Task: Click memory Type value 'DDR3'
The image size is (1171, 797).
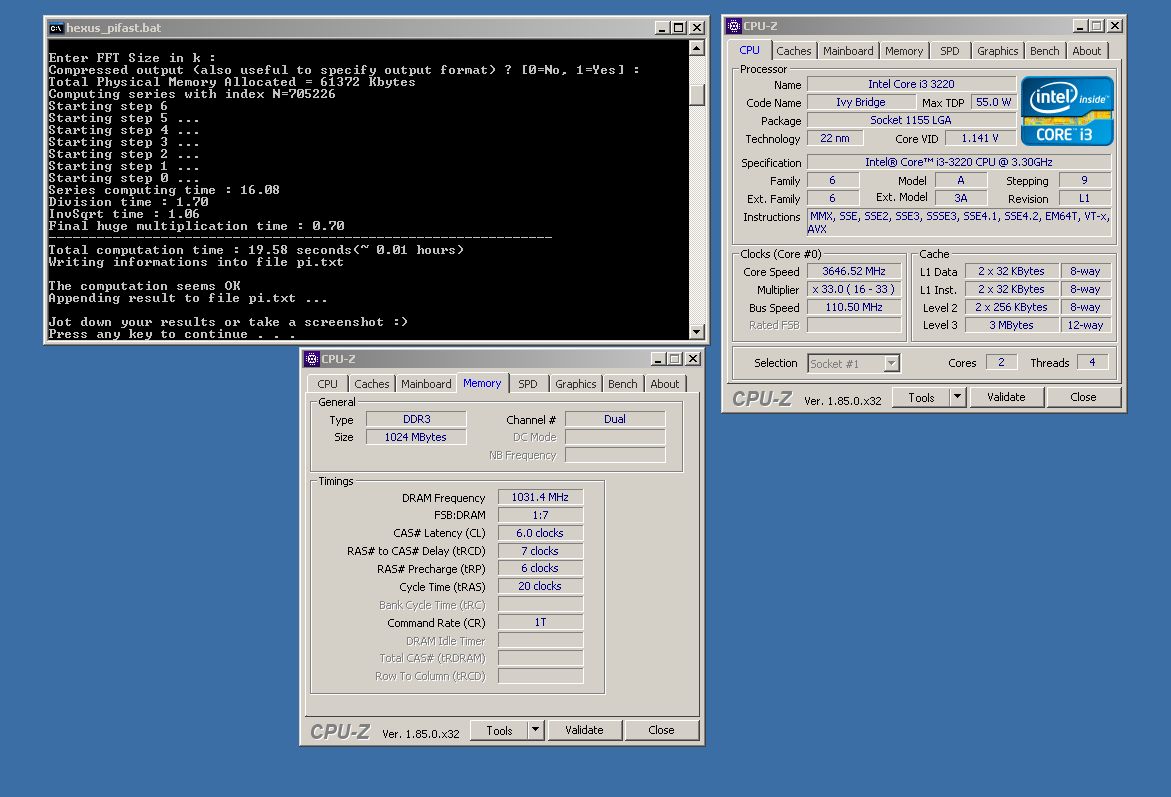Action: click(x=416, y=420)
